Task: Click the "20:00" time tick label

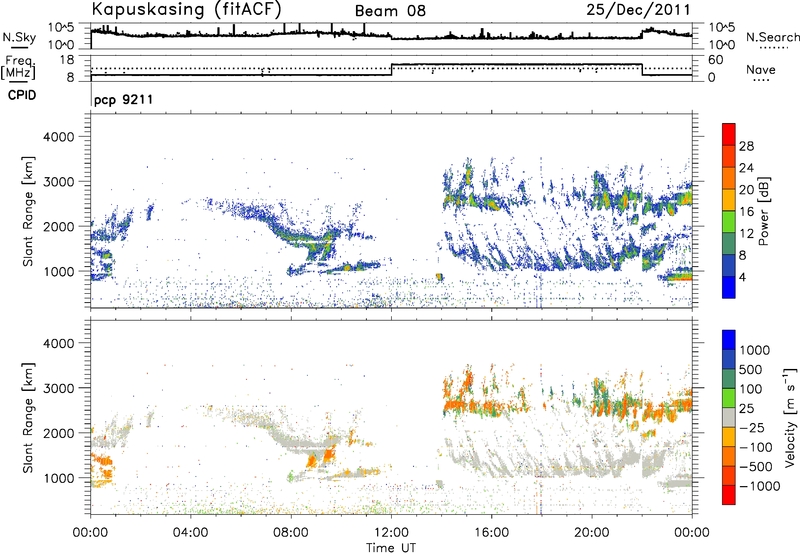Action: pos(592,533)
